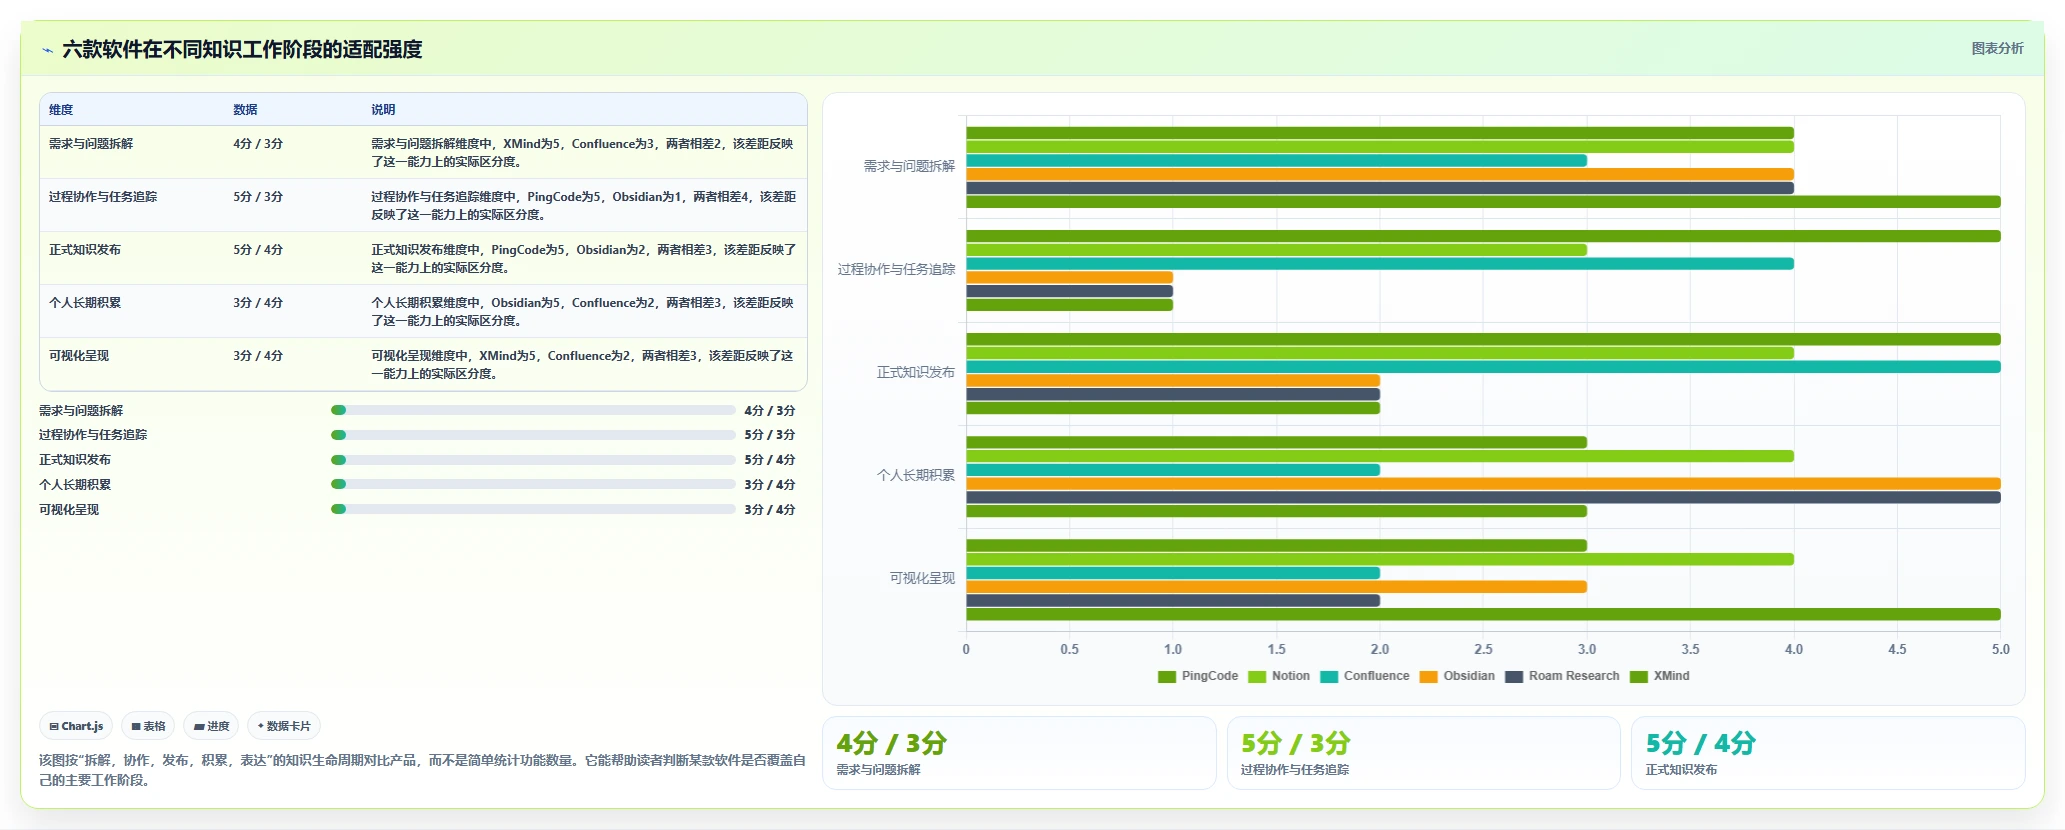Open the 过程协作与任务追踪 data card showing 5分 / 3分

point(1423,753)
